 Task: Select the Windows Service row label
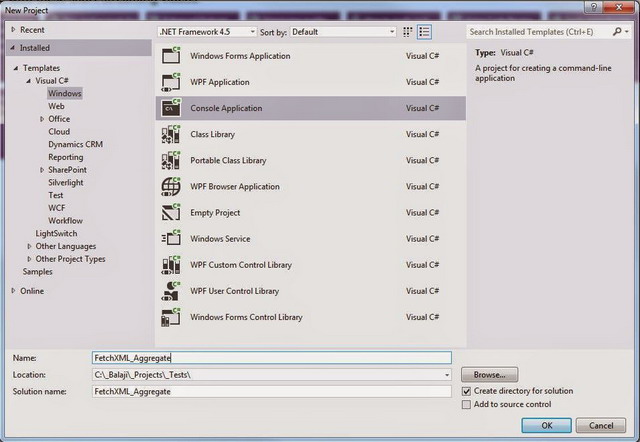point(220,239)
